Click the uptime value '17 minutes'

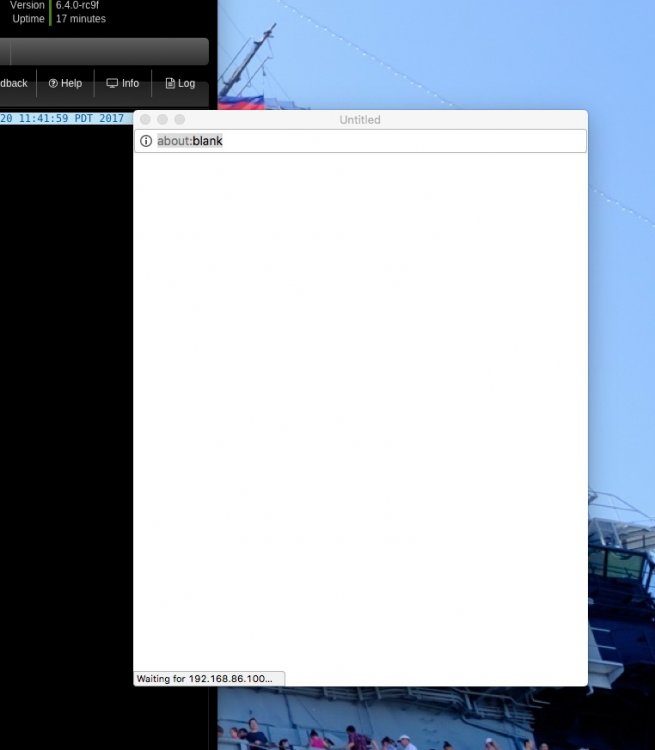point(81,19)
